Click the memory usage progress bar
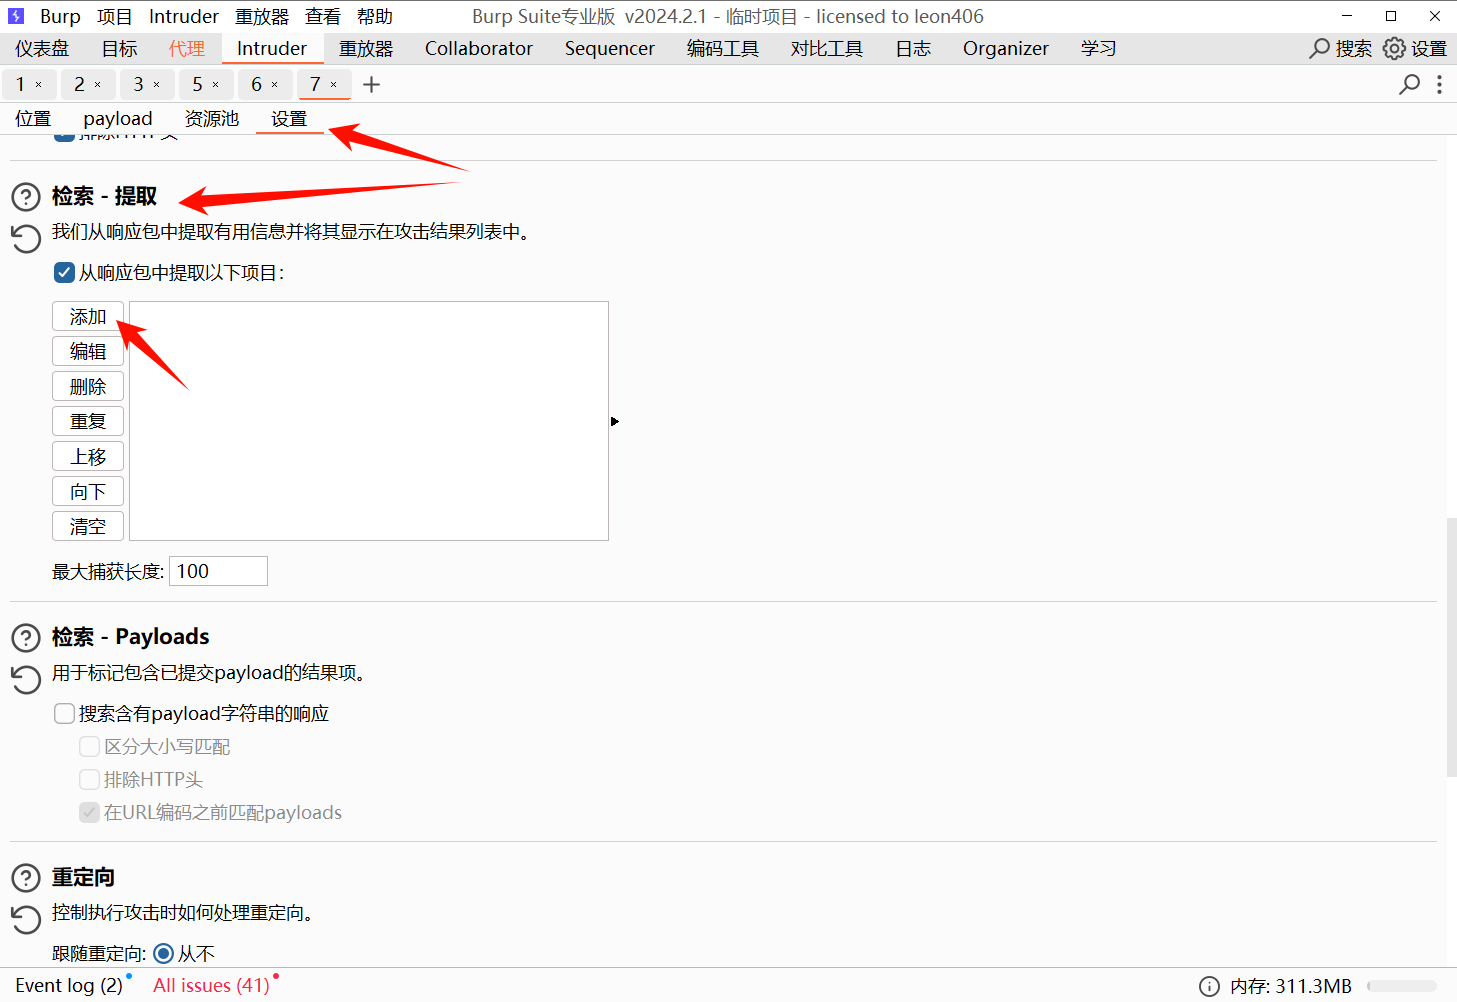The height and width of the screenshot is (1002, 1457). 1402,986
